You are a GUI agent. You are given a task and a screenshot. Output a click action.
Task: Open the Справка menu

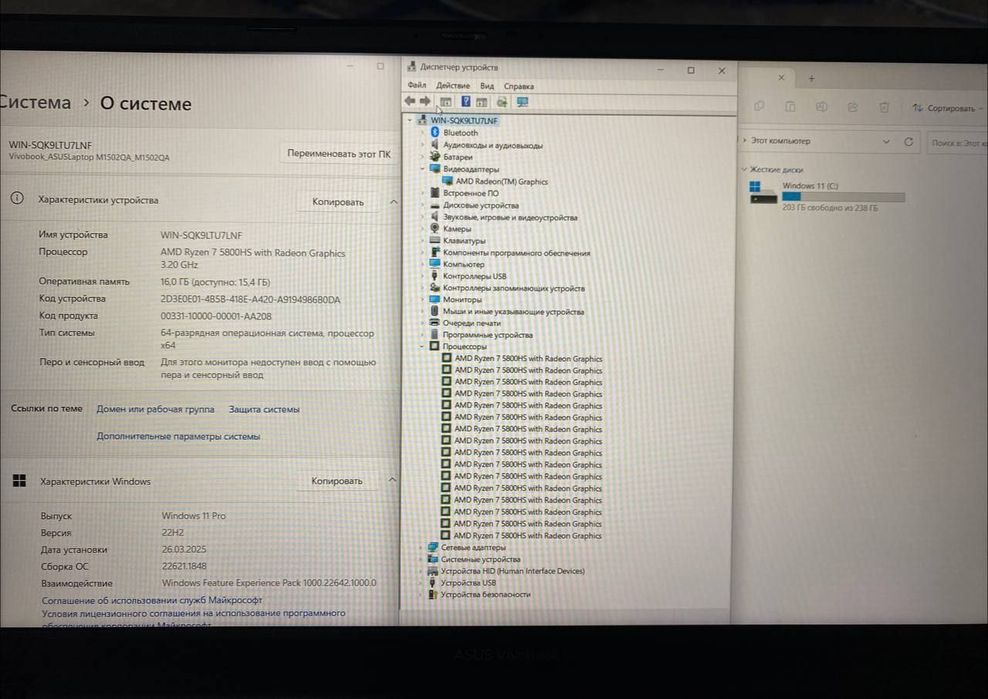(x=519, y=86)
